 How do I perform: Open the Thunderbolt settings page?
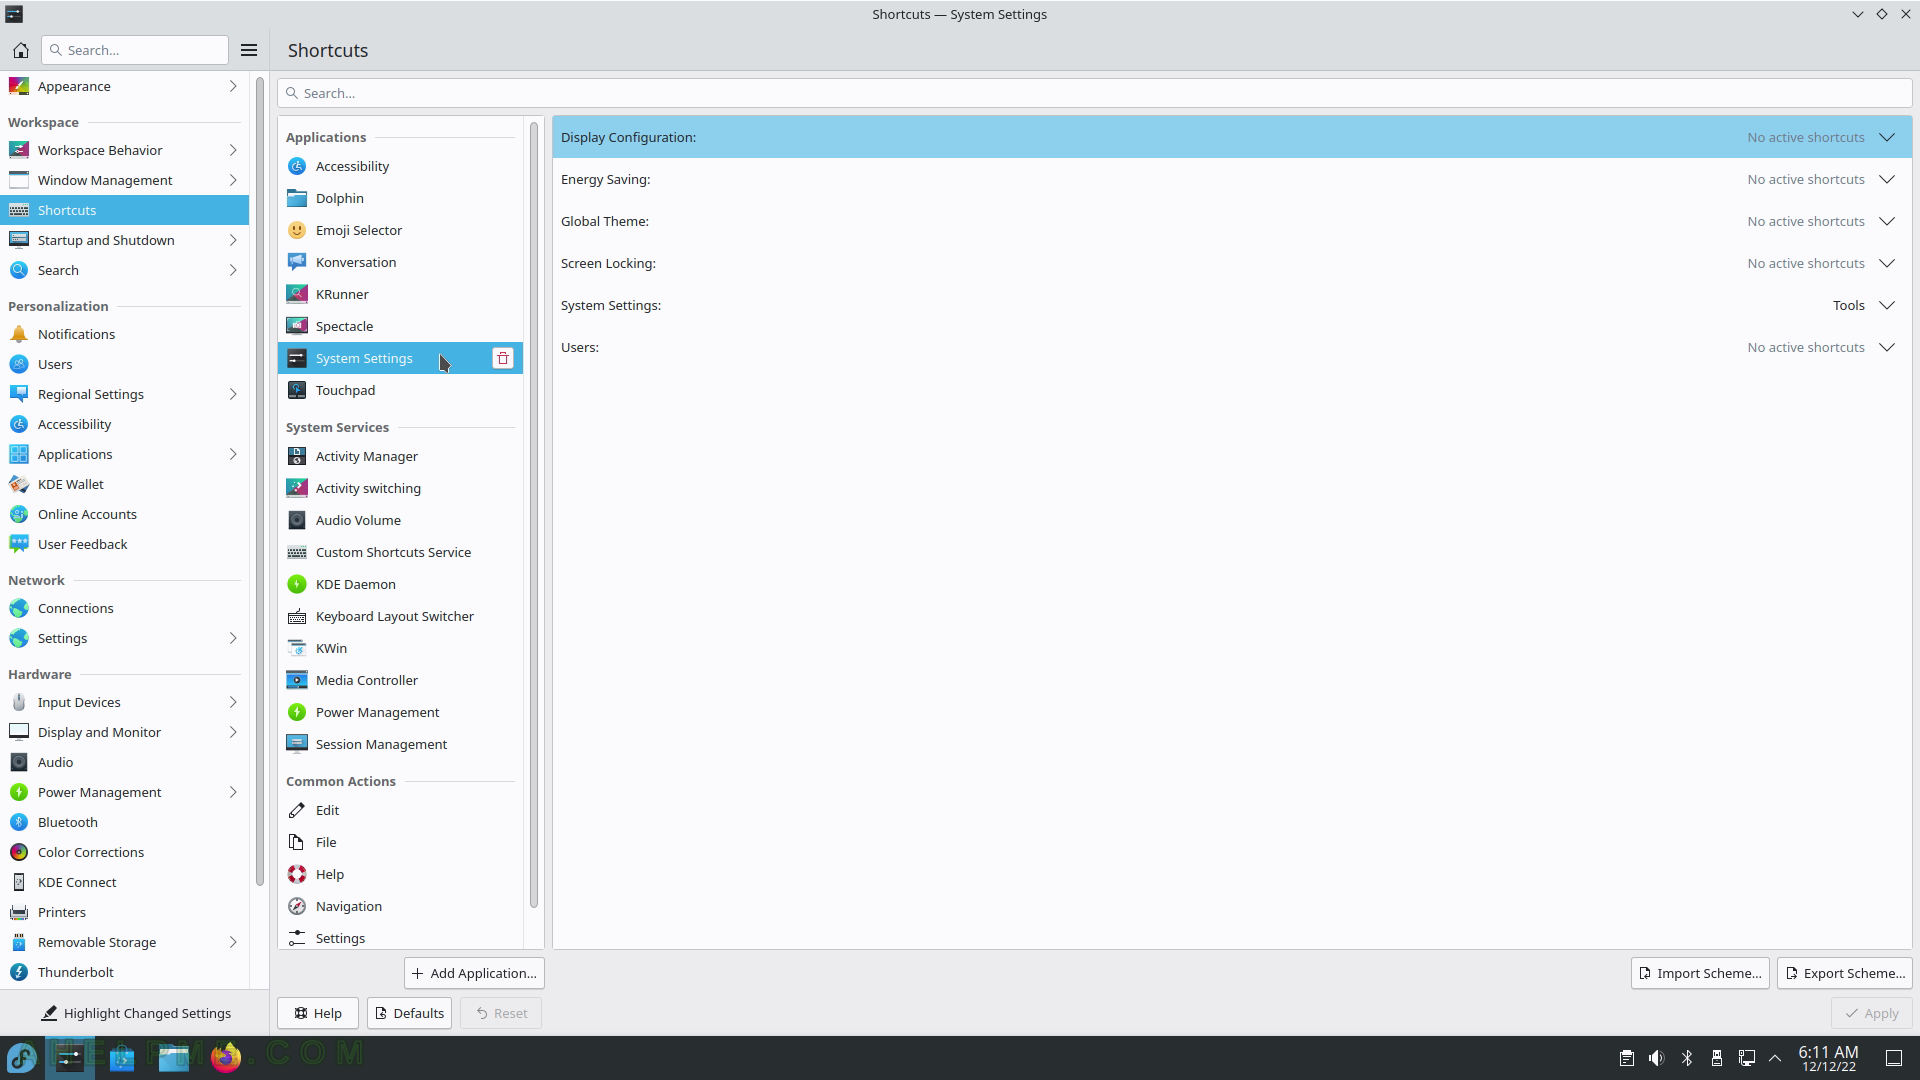(x=124, y=972)
